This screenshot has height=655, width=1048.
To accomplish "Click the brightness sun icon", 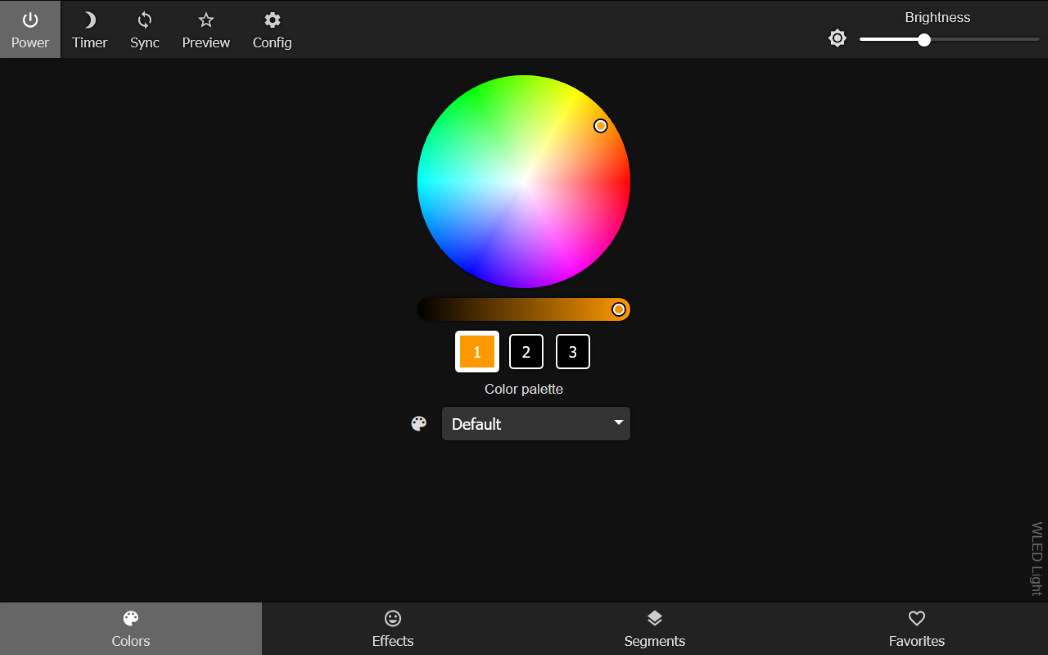I will [x=837, y=39].
